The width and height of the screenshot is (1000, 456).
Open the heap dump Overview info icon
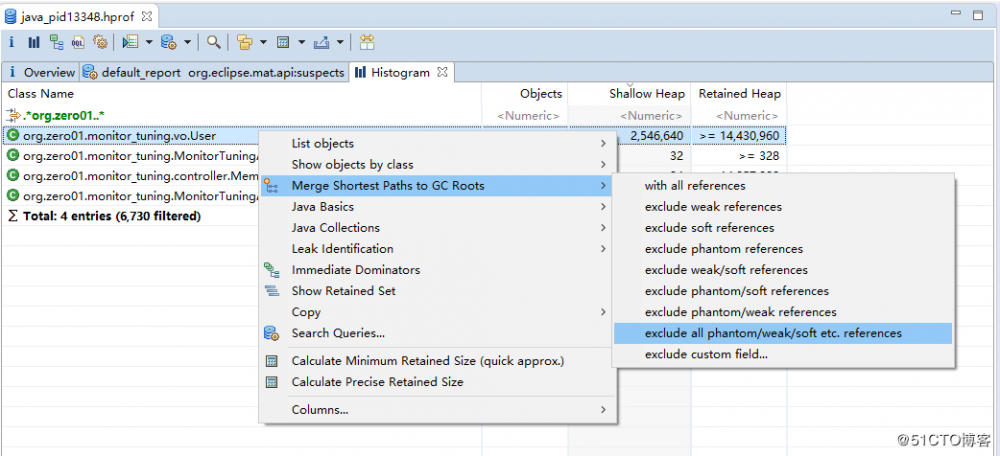[x=11, y=42]
